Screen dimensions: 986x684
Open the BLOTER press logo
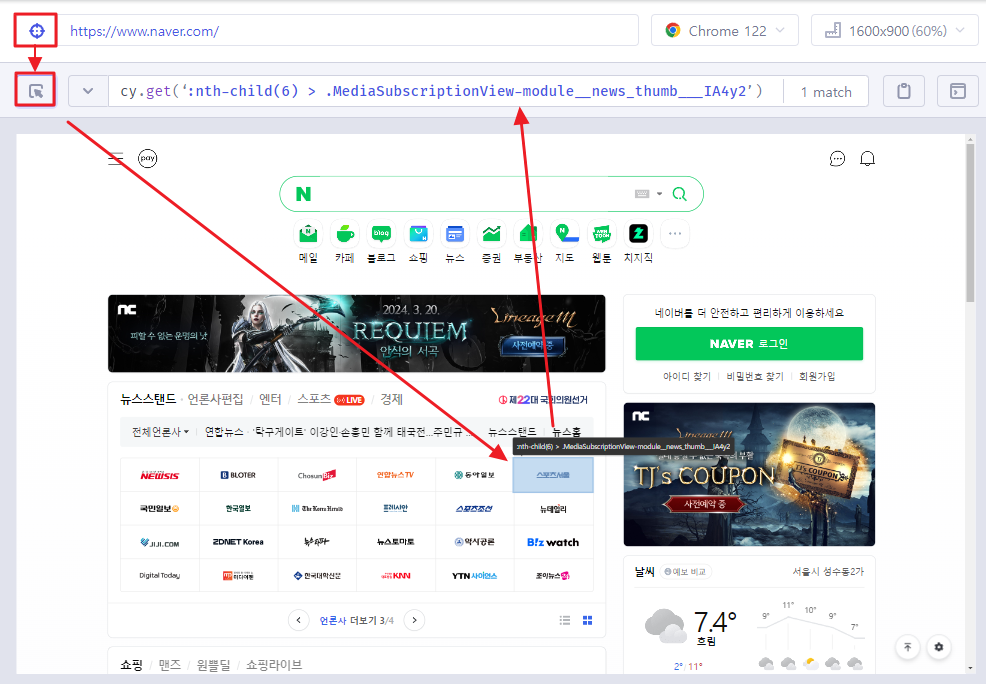point(238,475)
